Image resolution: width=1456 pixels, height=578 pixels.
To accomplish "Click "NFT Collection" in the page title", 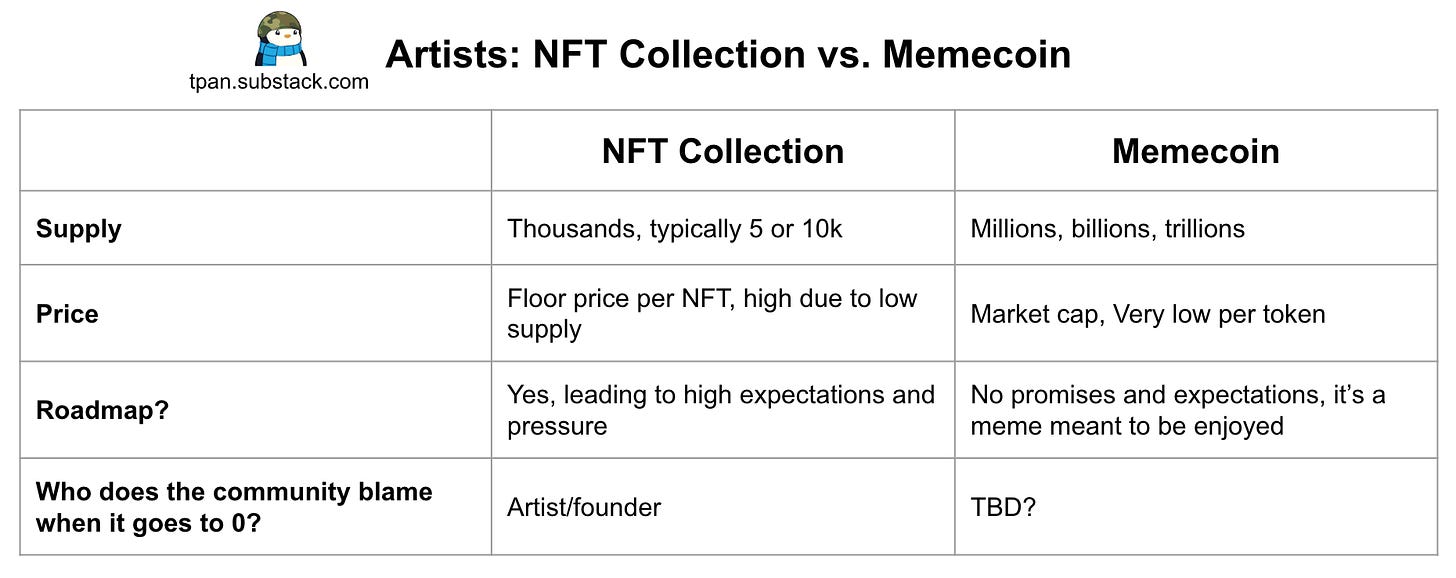I will pyautogui.click(x=668, y=54).
